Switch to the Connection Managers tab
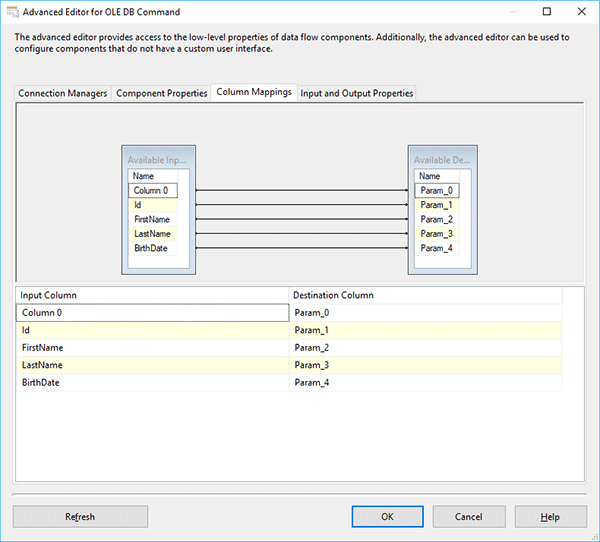The height and width of the screenshot is (542, 600). [x=63, y=93]
